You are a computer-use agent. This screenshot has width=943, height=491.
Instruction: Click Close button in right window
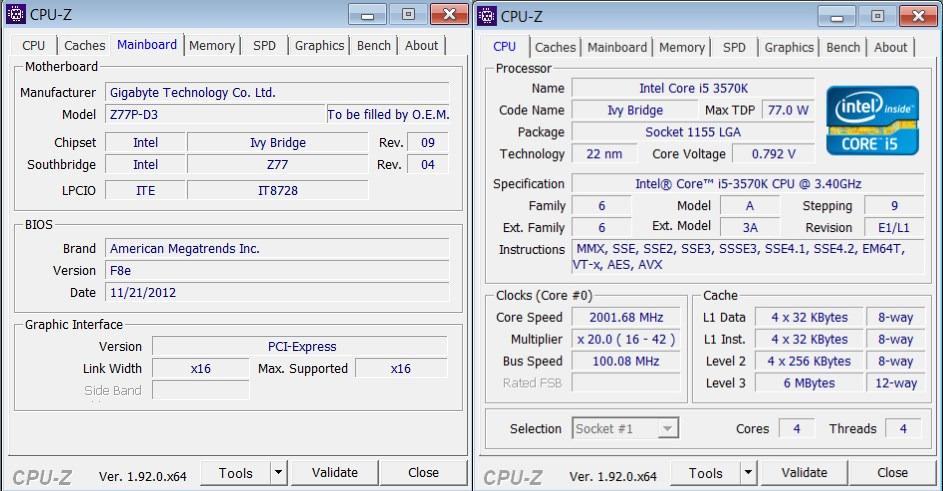point(892,473)
